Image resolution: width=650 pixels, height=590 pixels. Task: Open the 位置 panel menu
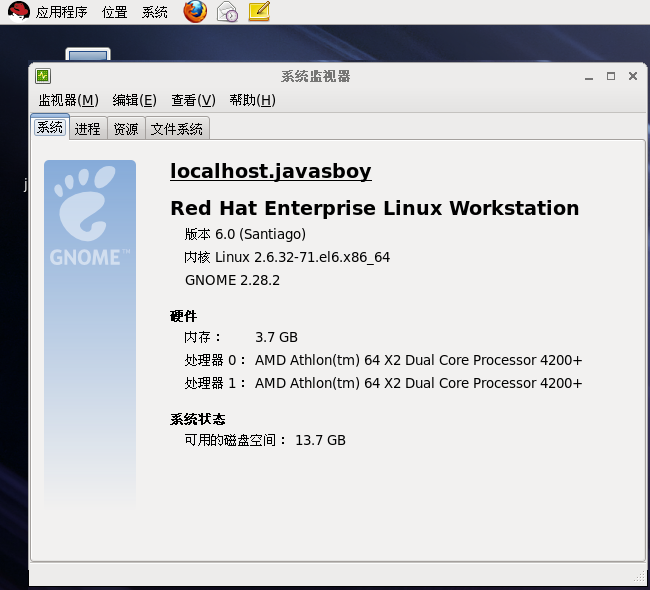(x=114, y=12)
